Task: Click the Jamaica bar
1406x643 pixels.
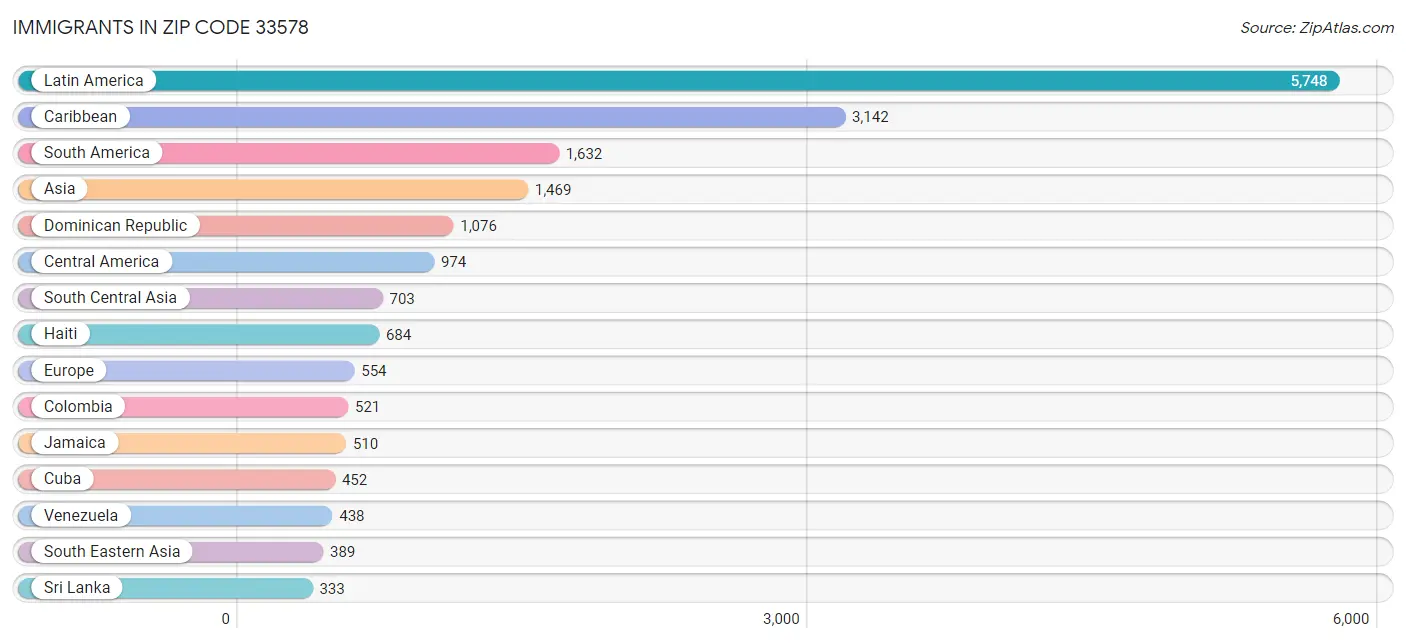Action: (230, 443)
